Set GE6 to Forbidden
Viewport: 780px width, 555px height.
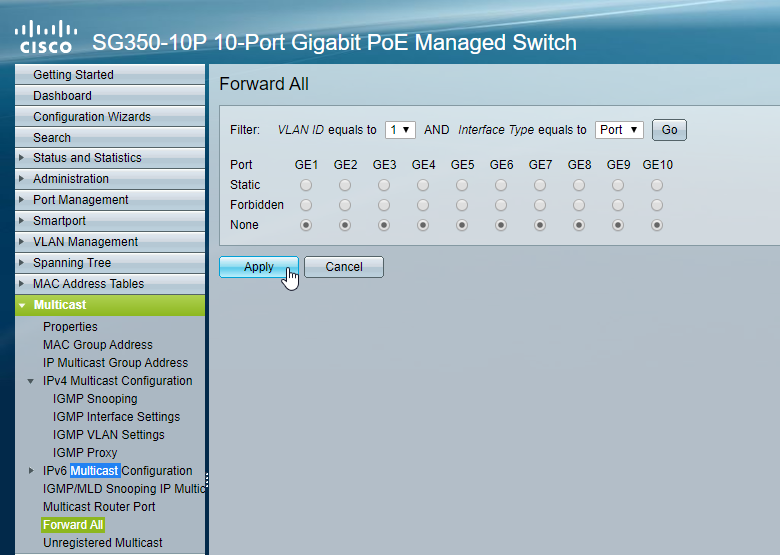coord(501,205)
